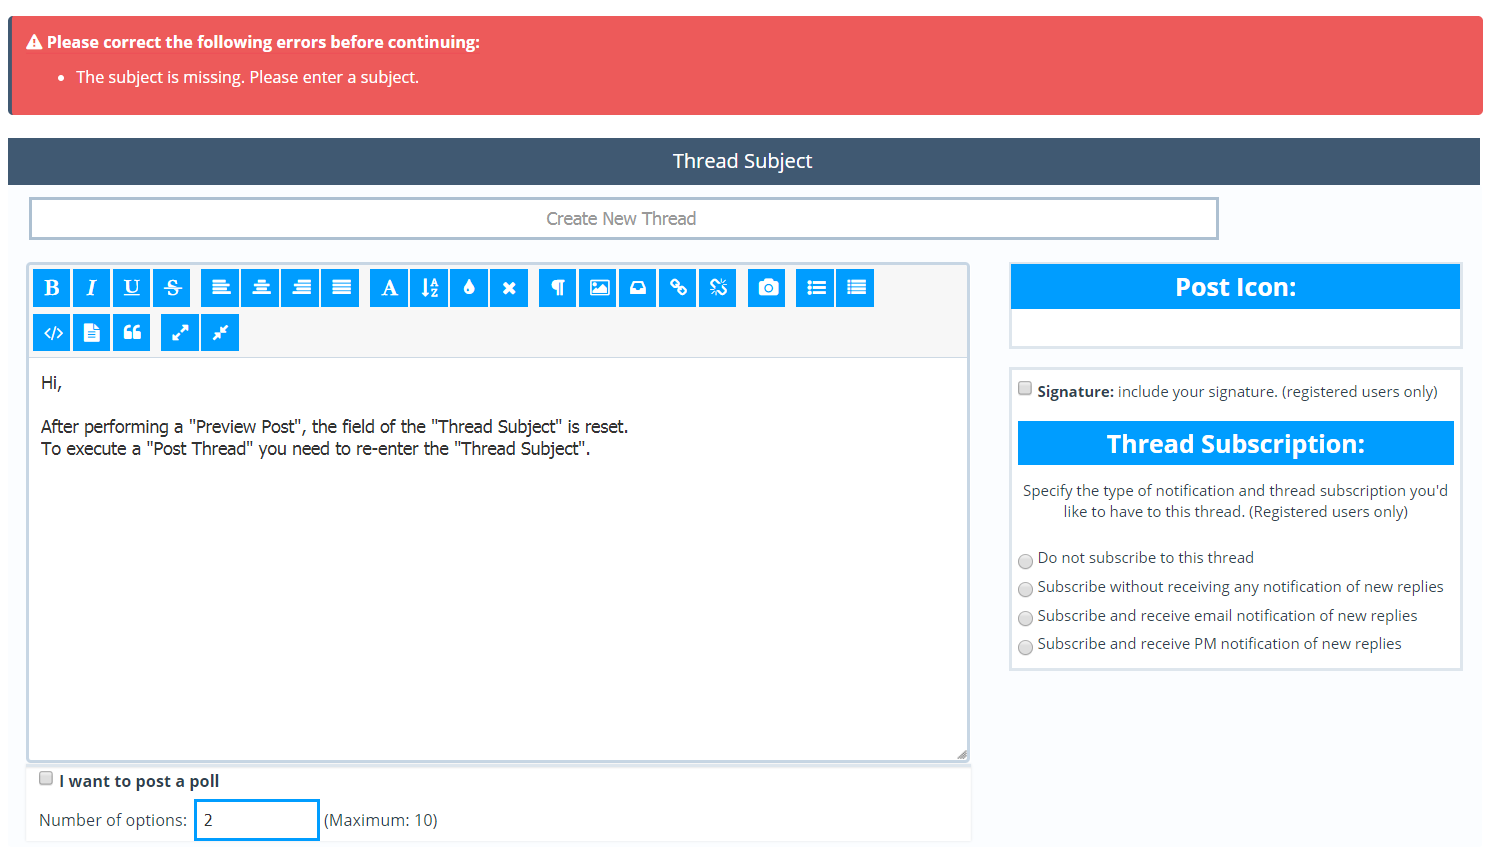Center align the post text

click(261, 288)
